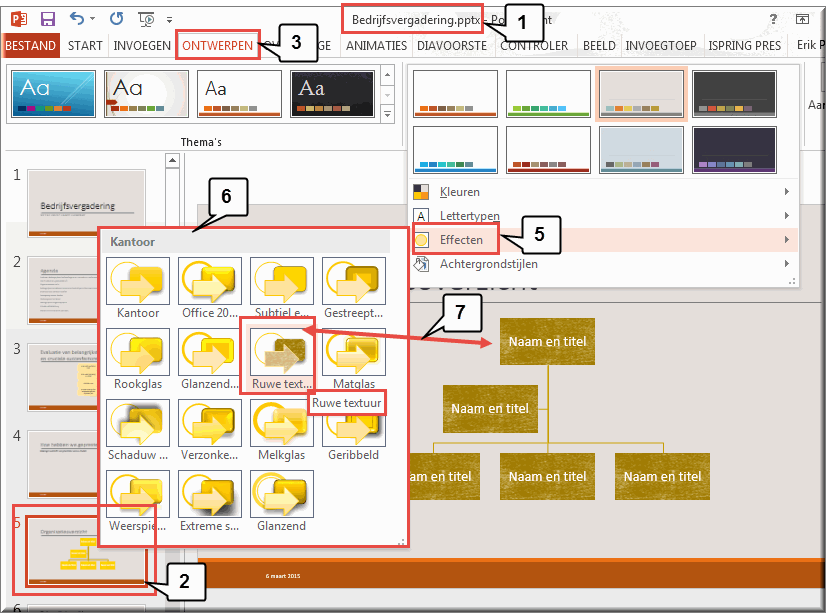Select top Naam en titel box

[547, 341]
